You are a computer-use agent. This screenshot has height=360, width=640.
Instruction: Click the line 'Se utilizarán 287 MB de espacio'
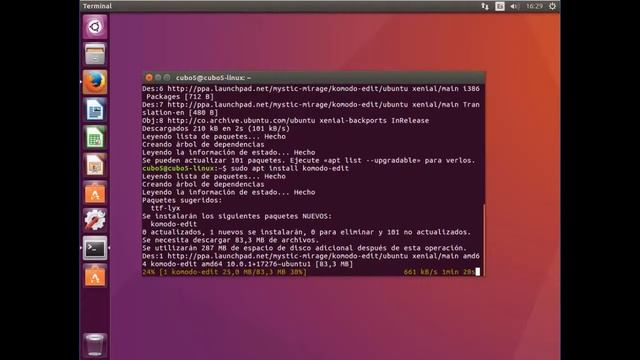[x=304, y=248]
